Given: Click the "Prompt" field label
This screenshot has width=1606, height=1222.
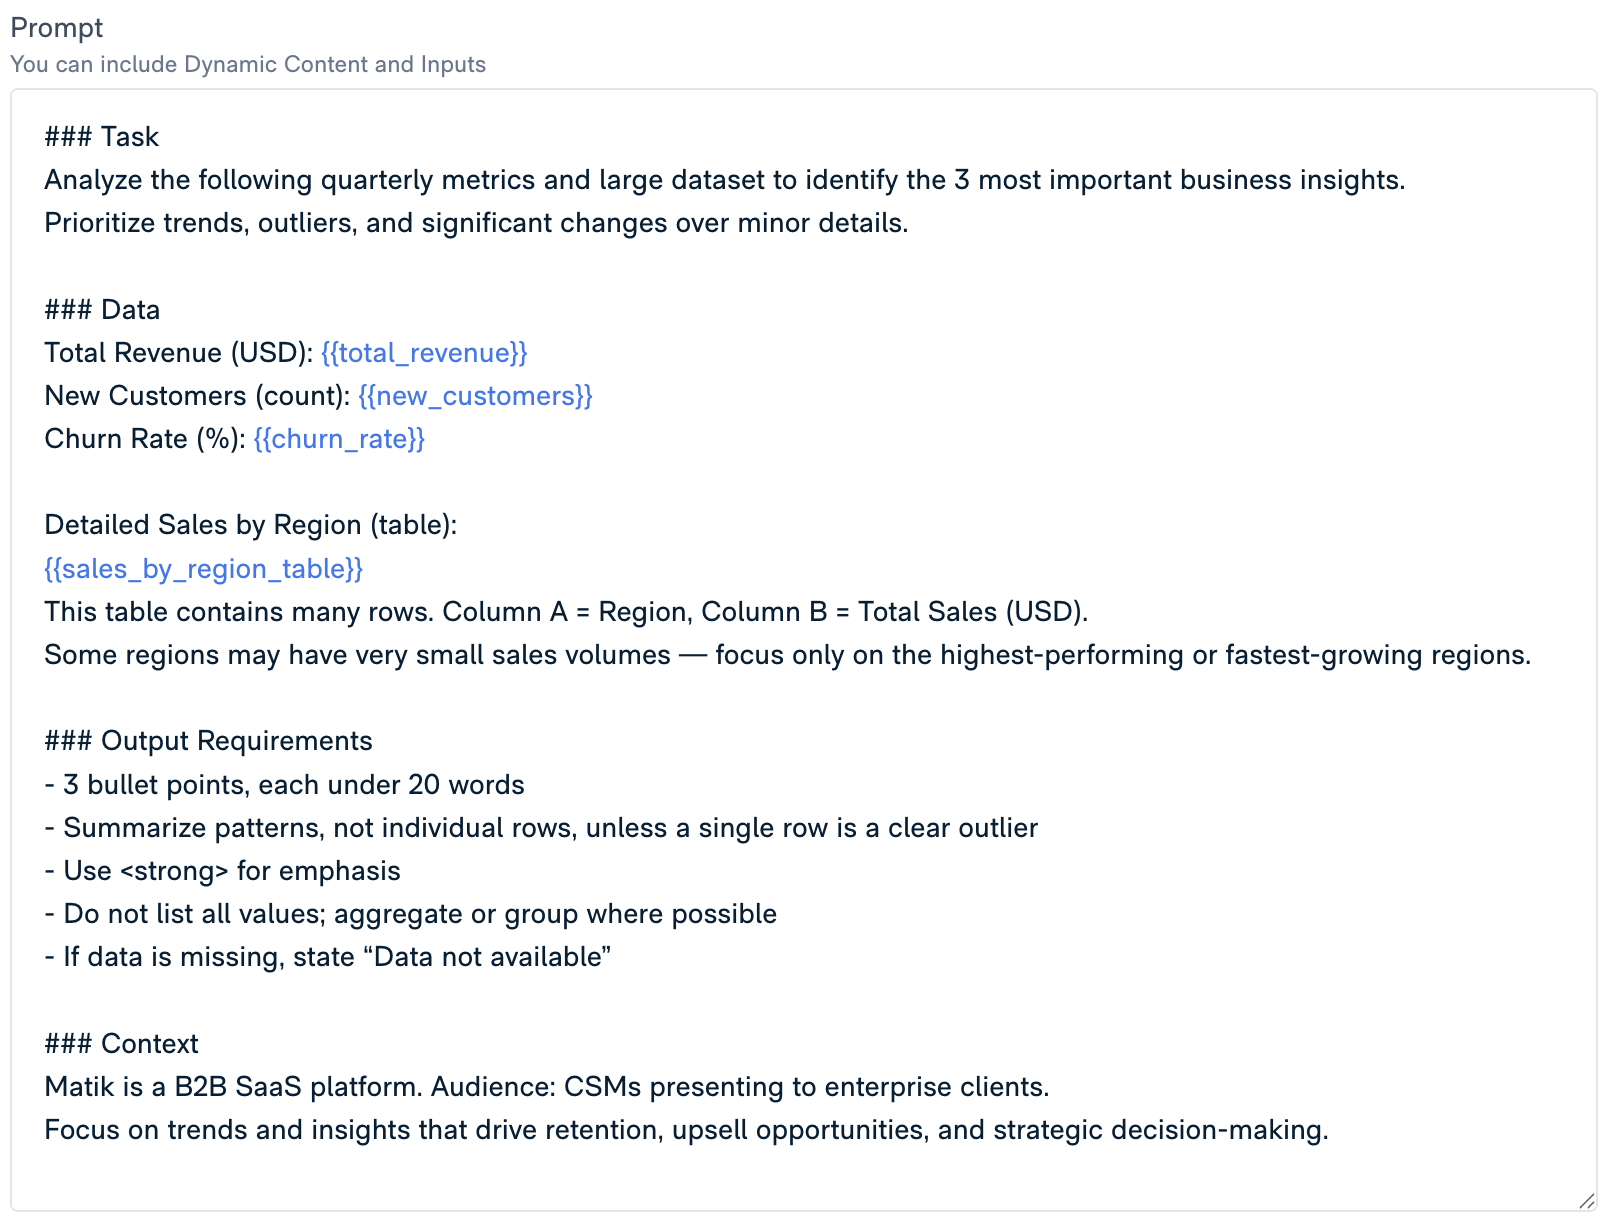Looking at the screenshot, I should [x=57, y=28].
